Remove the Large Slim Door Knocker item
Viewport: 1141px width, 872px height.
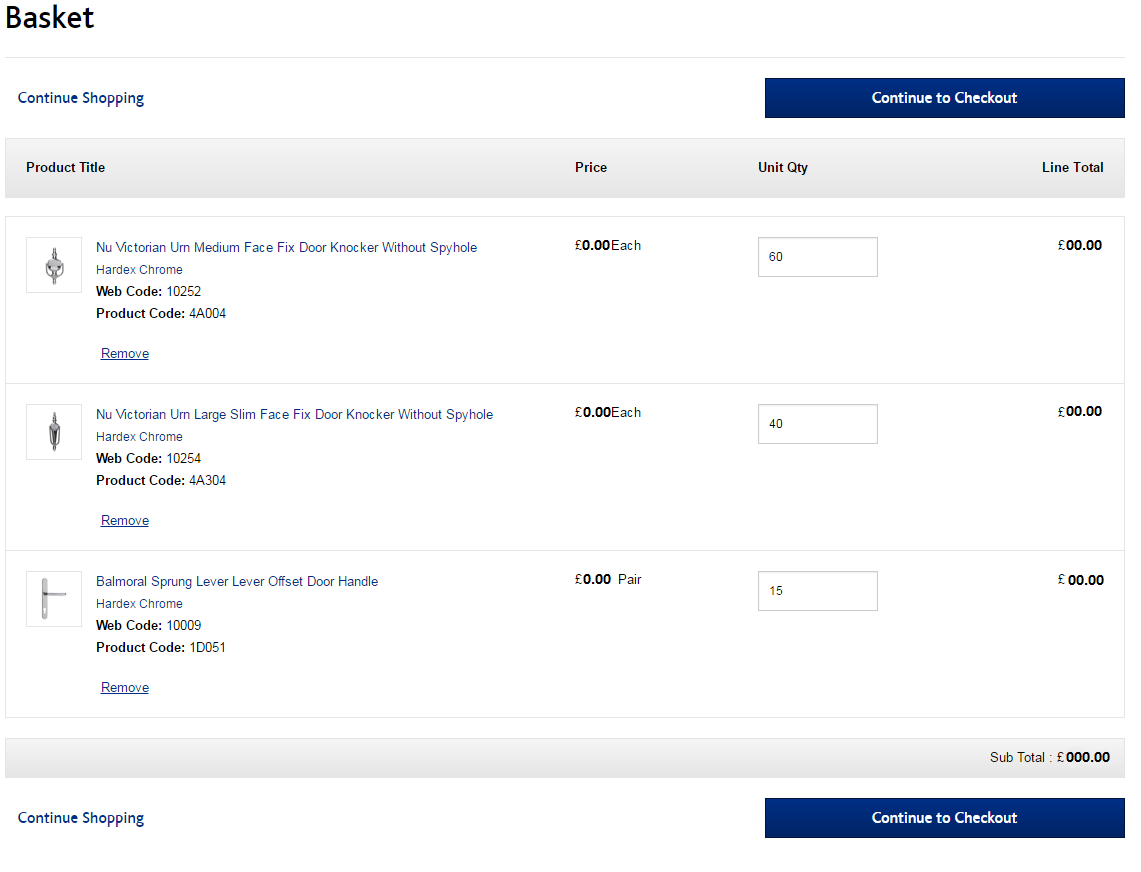[125, 521]
